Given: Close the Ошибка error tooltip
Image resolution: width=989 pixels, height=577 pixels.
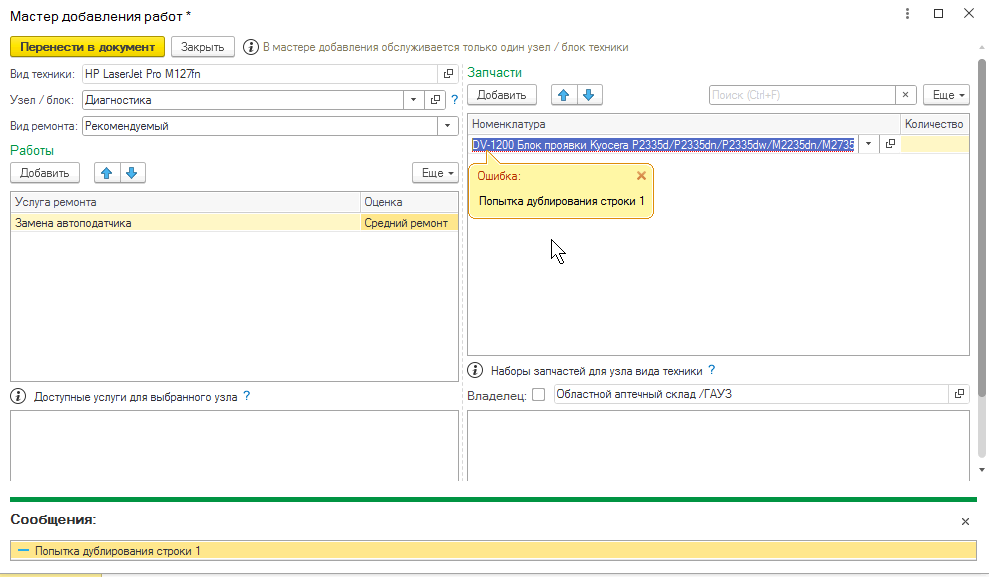Looking at the screenshot, I should (641, 176).
